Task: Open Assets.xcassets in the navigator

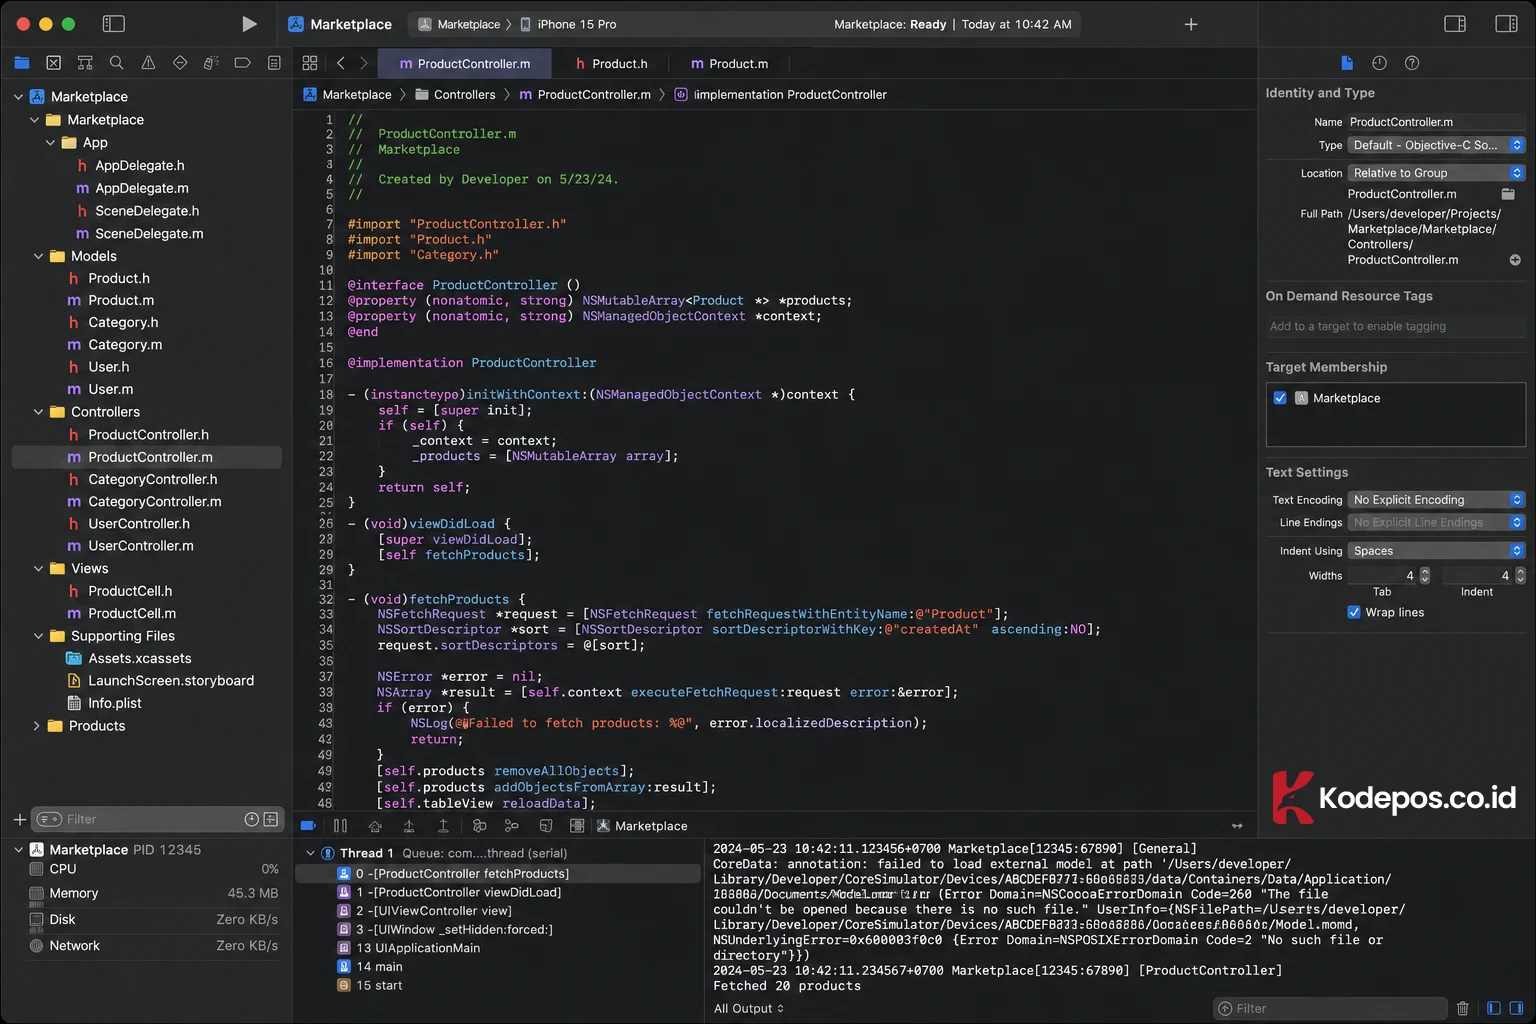Action: [129, 658]
